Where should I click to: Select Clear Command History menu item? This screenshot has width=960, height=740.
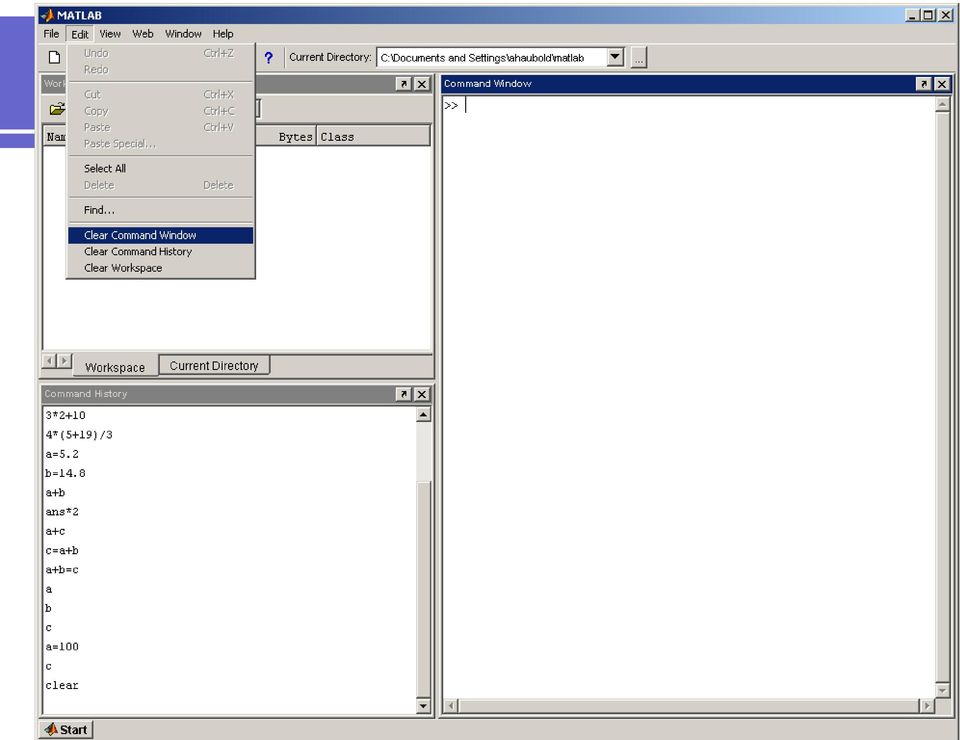click(160, 252)
